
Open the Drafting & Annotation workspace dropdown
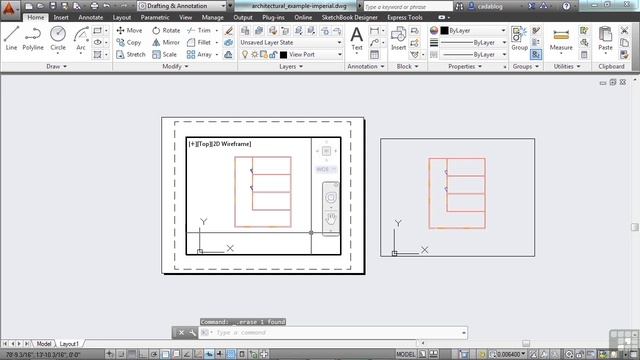pyautogui.click(x=182, y=6)
